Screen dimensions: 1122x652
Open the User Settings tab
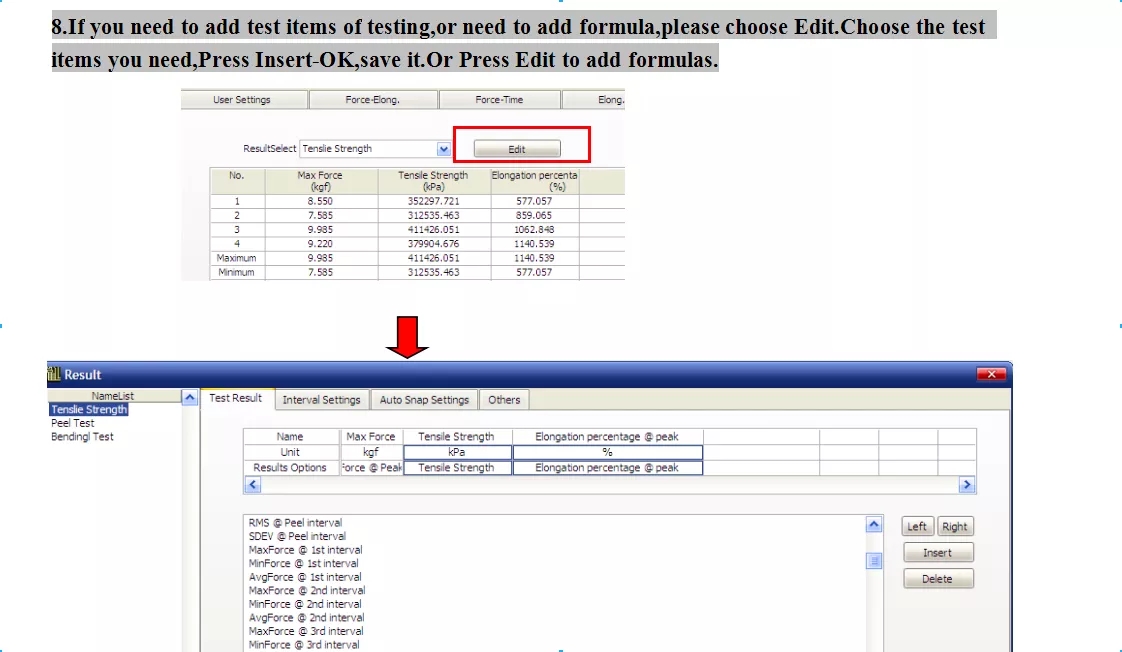tap(242, 100)
